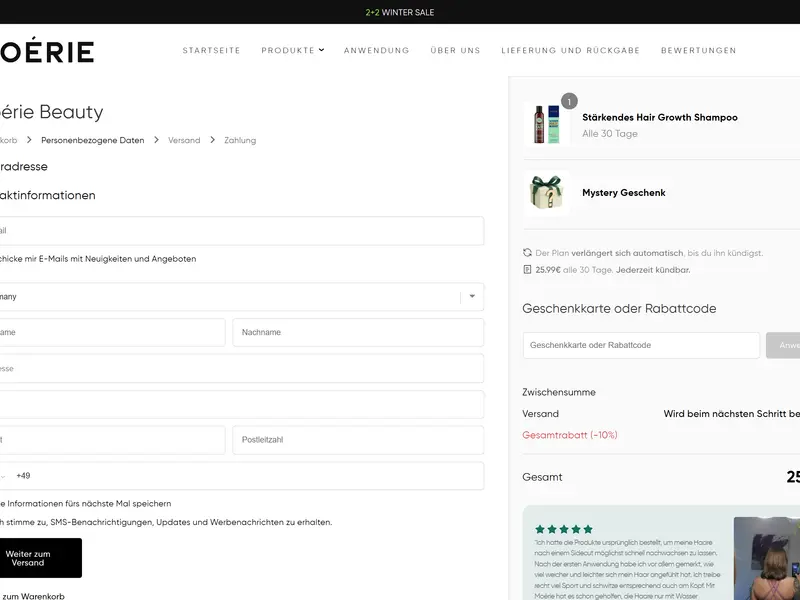Click the quantity badge on the shampoo thumbnail
Image resolution: width=800 pixels, height=600 pixels.
pyautogui.click(x=569, y=101)
